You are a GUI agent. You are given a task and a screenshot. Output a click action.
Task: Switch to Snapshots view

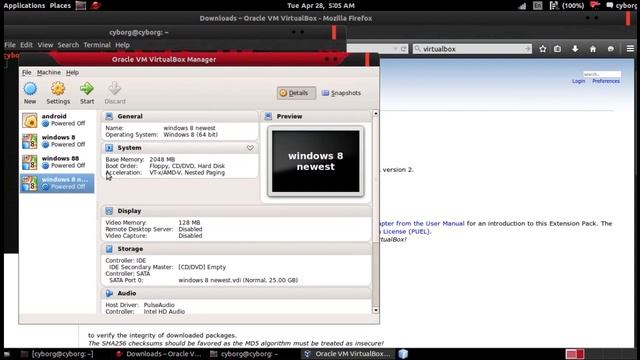click(x=341, y=93)
